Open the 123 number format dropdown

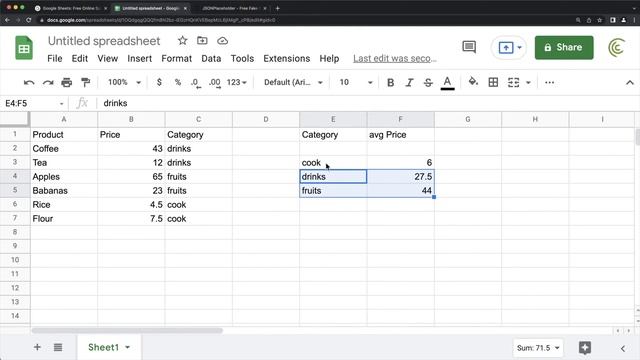(x=237, y=82)
